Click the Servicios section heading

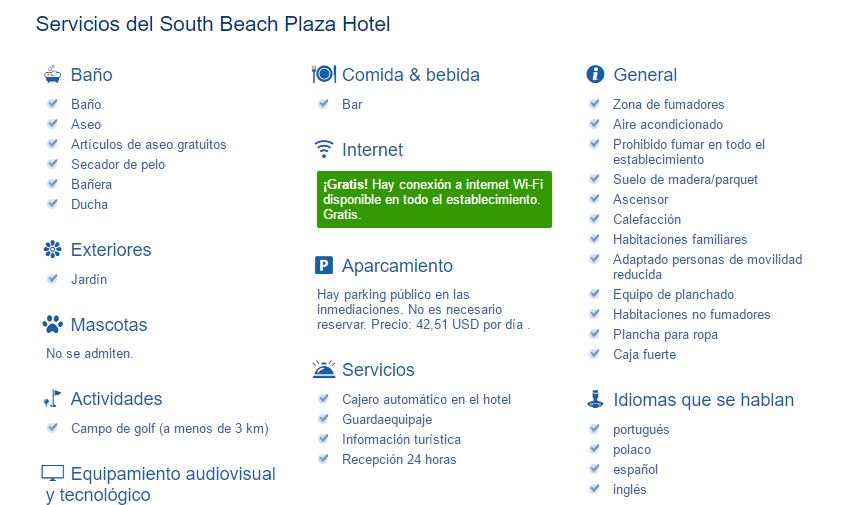(x=378, y=370)
